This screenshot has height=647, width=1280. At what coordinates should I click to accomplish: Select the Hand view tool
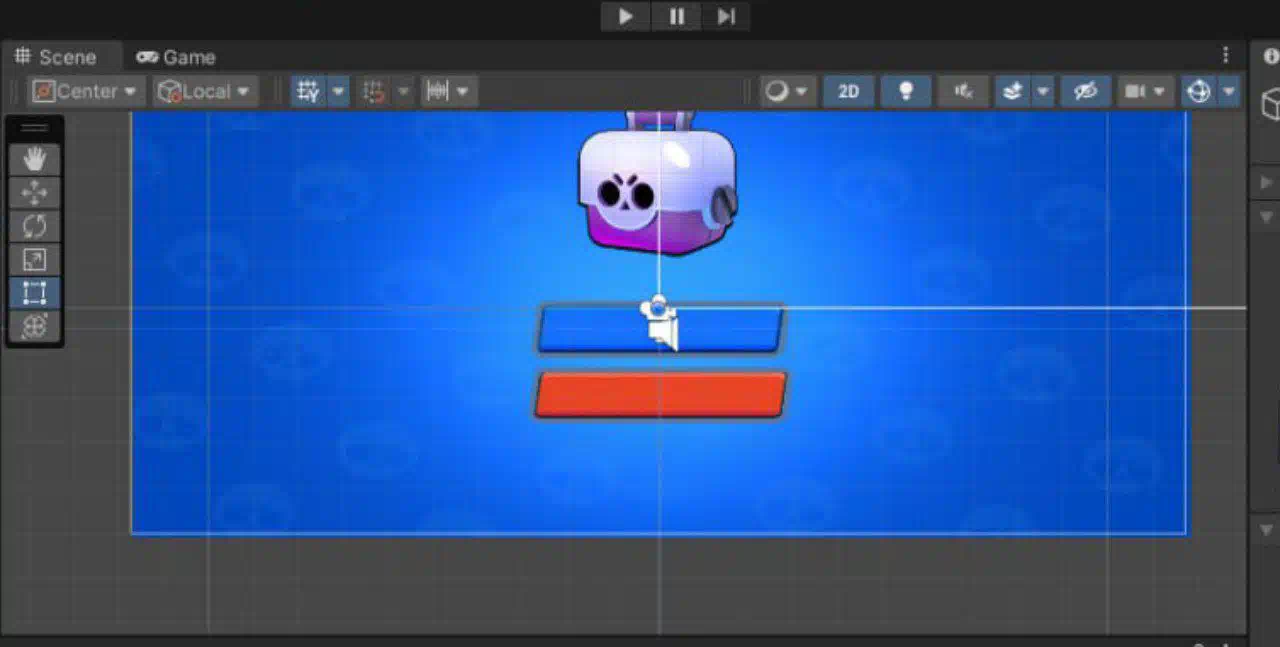pos(35,159)
